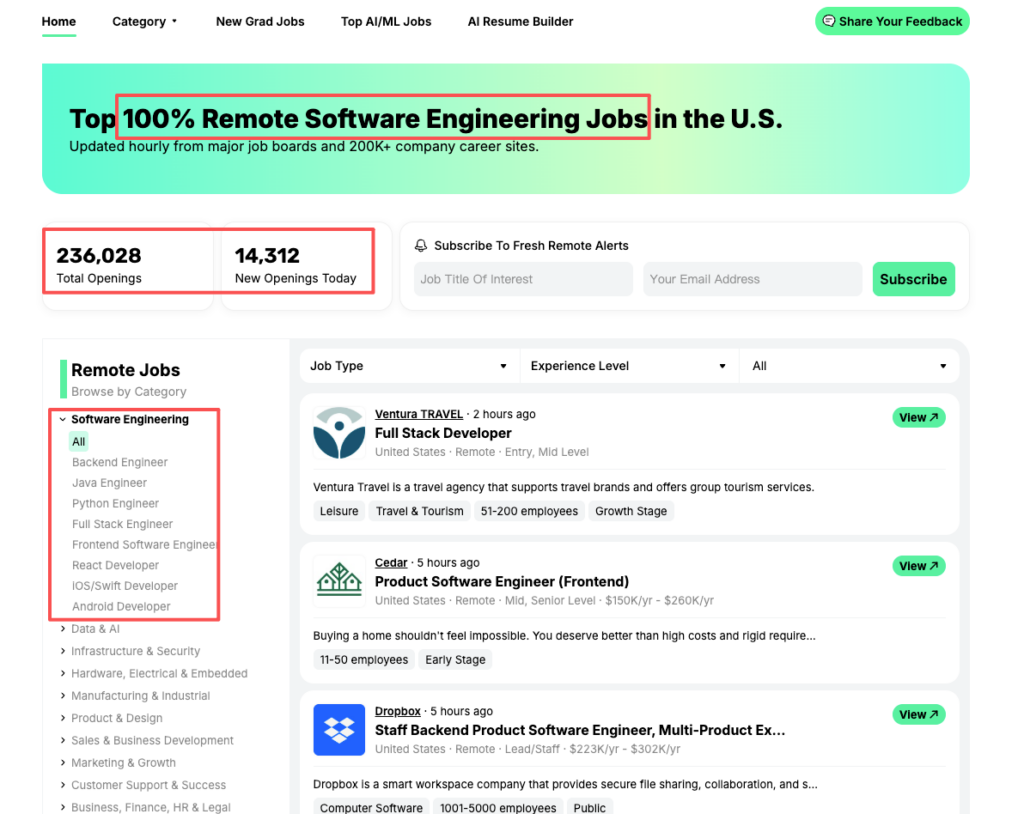Click the Job Title Of Interest input field
This screenshot has height=814, width=1024.
tap(522, 279)
